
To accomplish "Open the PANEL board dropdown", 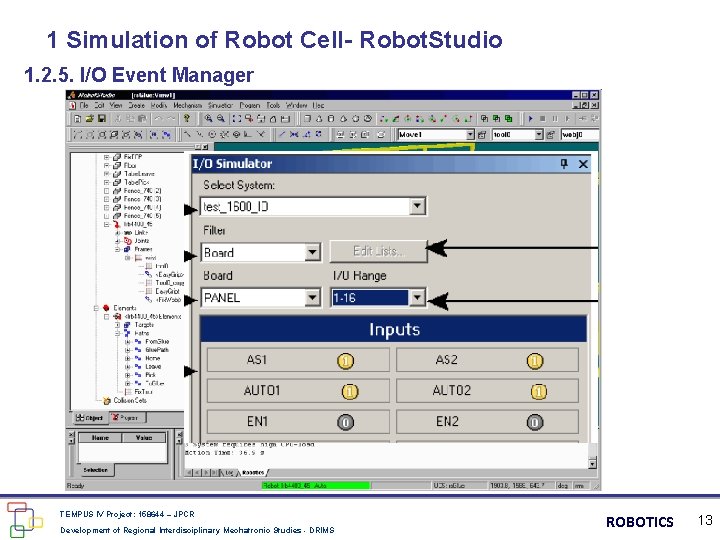I will pyautogui.click(x=312, y=298).
